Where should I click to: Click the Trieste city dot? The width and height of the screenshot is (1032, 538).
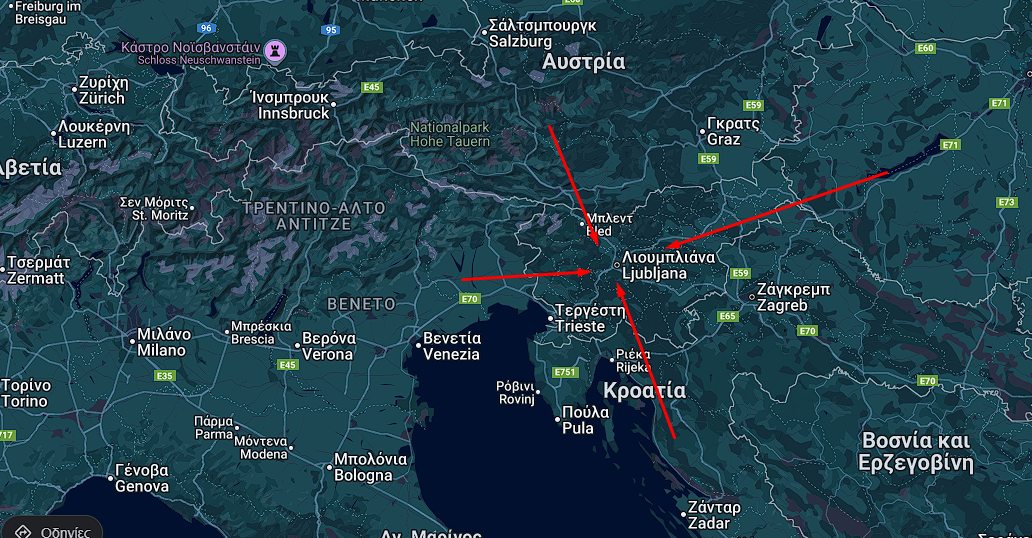[551, 318]
